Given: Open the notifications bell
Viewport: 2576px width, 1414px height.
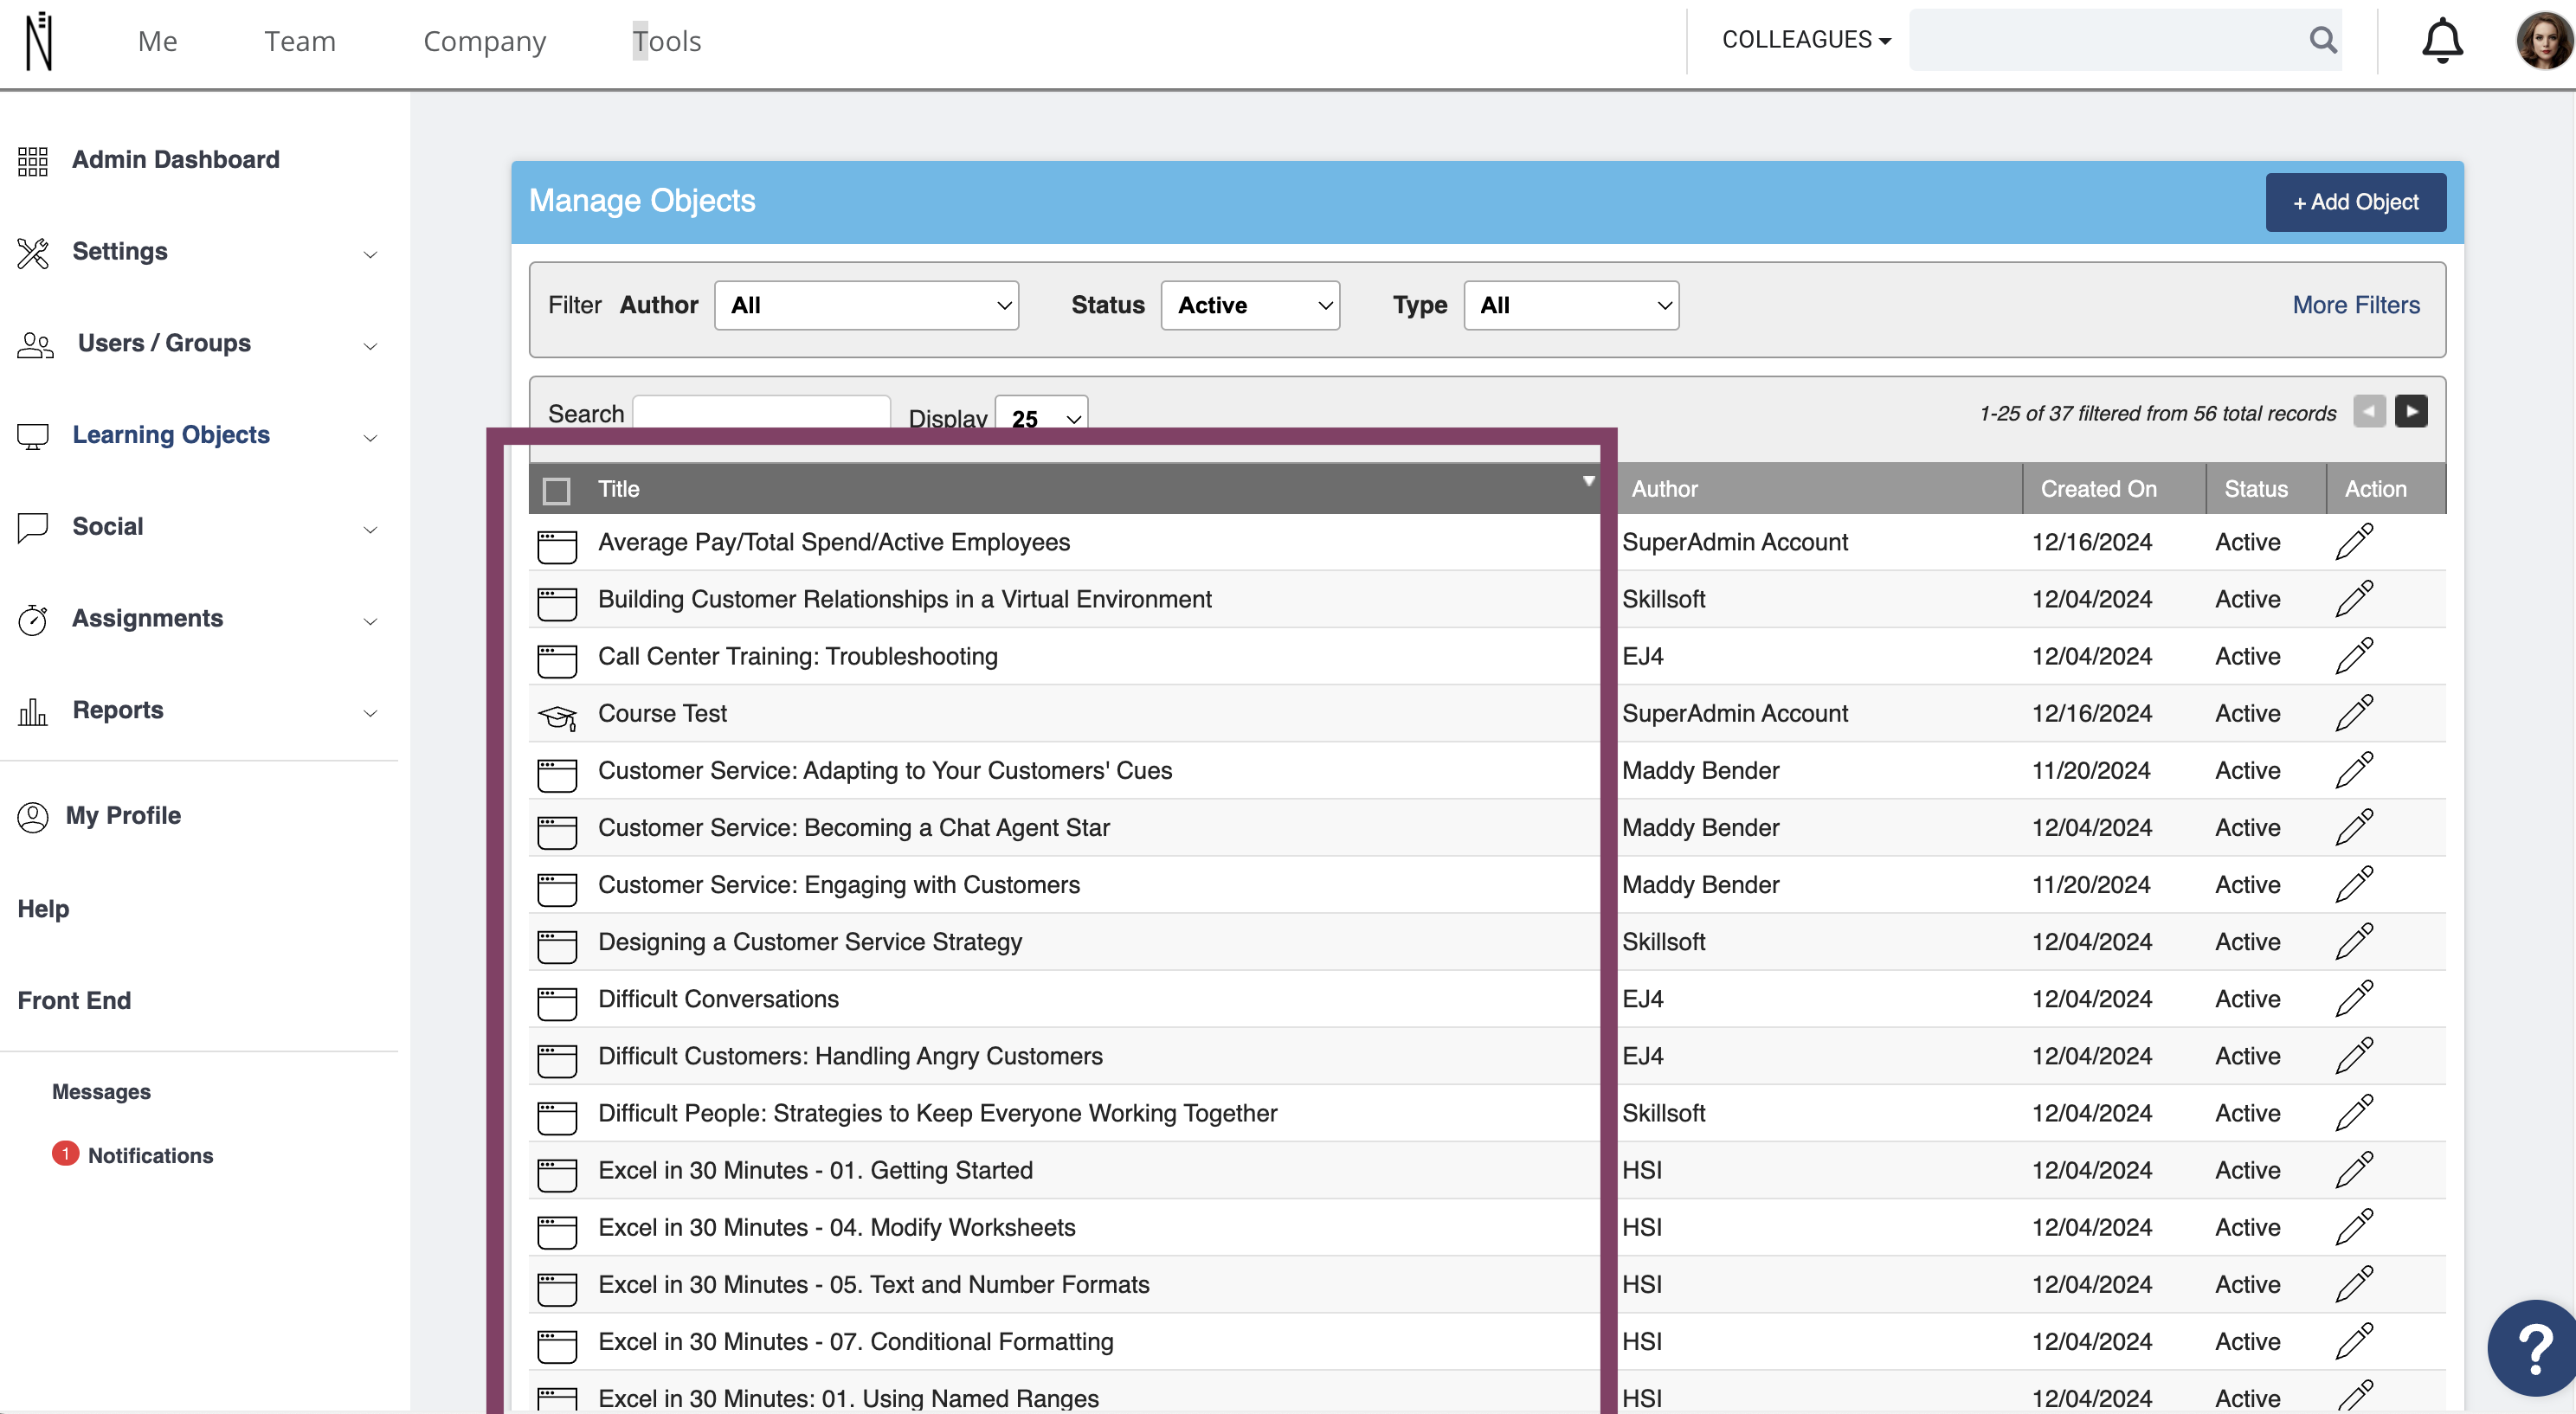Looking at the screenshot, I should 2441,41.
